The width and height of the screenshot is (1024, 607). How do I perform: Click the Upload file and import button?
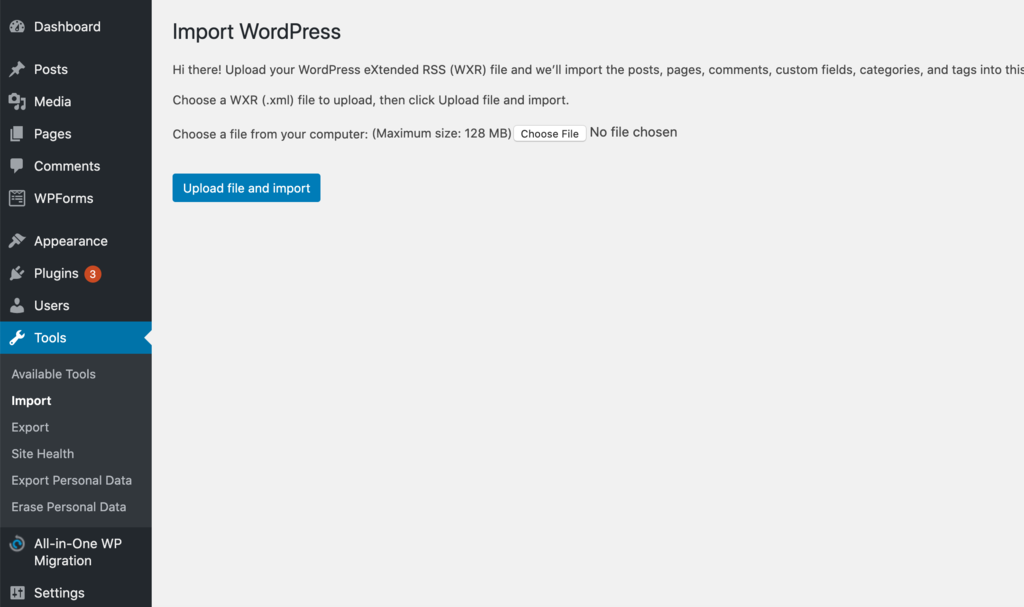coord(246,187)
